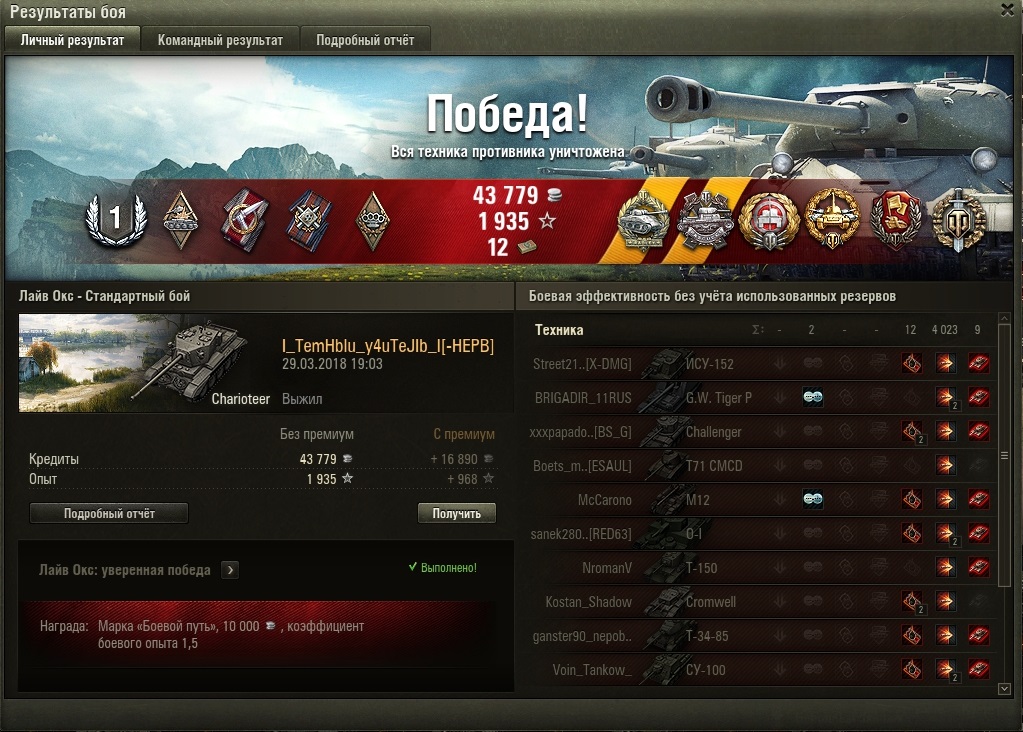Image resolution: width=1023 pixels, height=732 pixels.
Task: Expand the Лайв Окс mission arrow
Action: pos(230,570)
